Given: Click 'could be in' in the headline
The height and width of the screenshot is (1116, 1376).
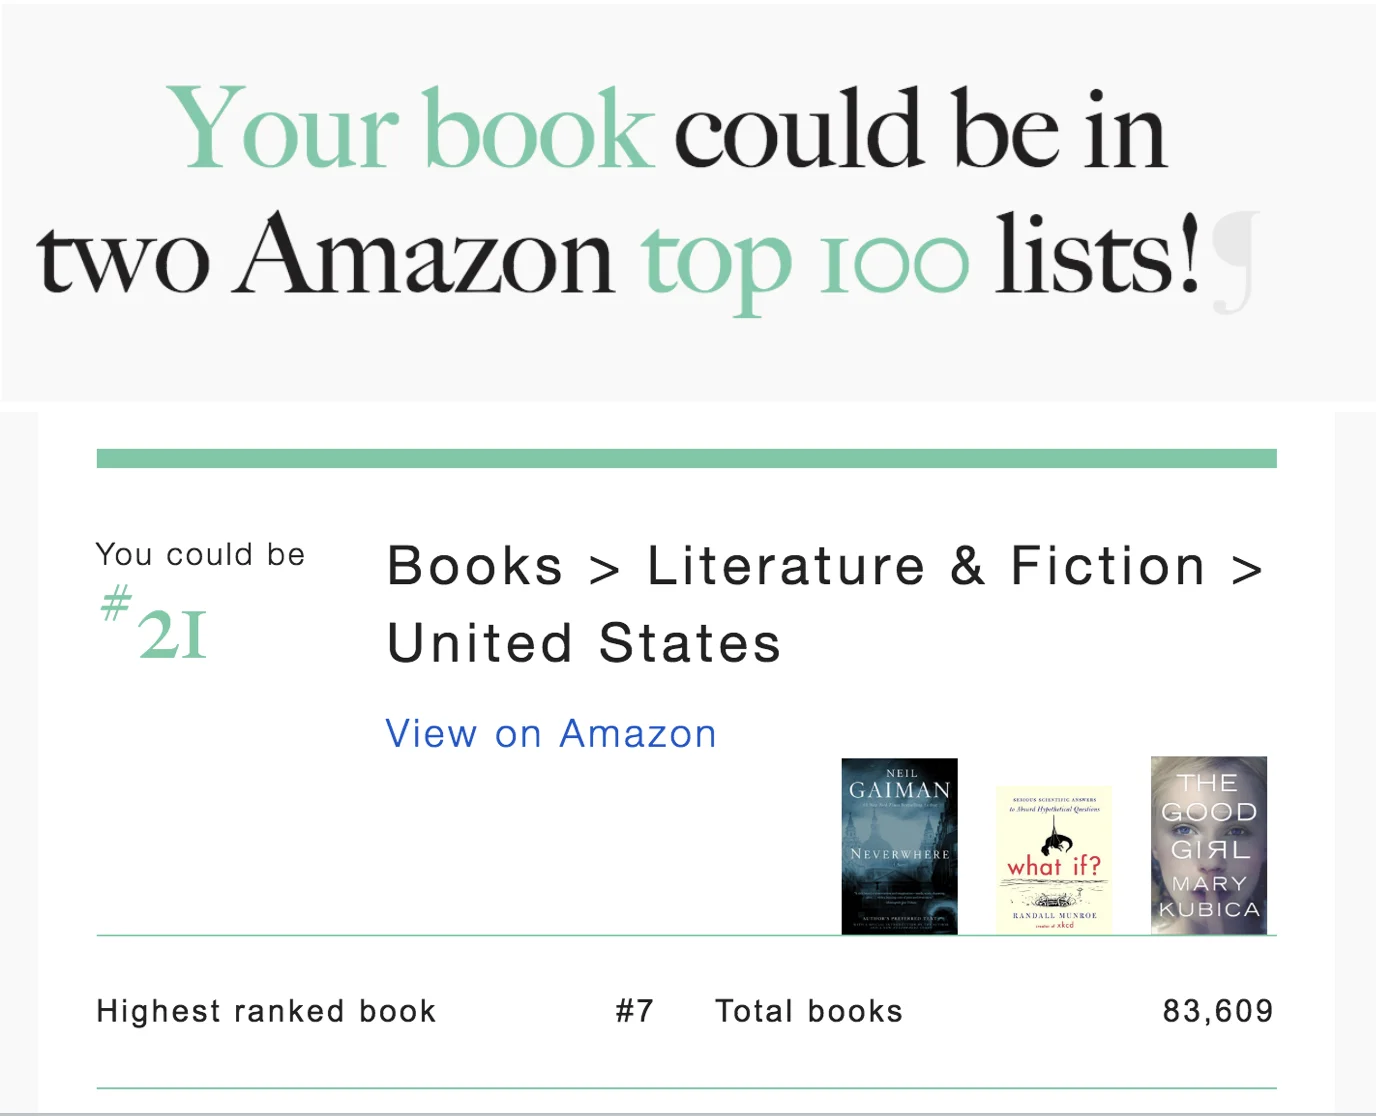Looking at the screenshot, I should click(920, 130).
